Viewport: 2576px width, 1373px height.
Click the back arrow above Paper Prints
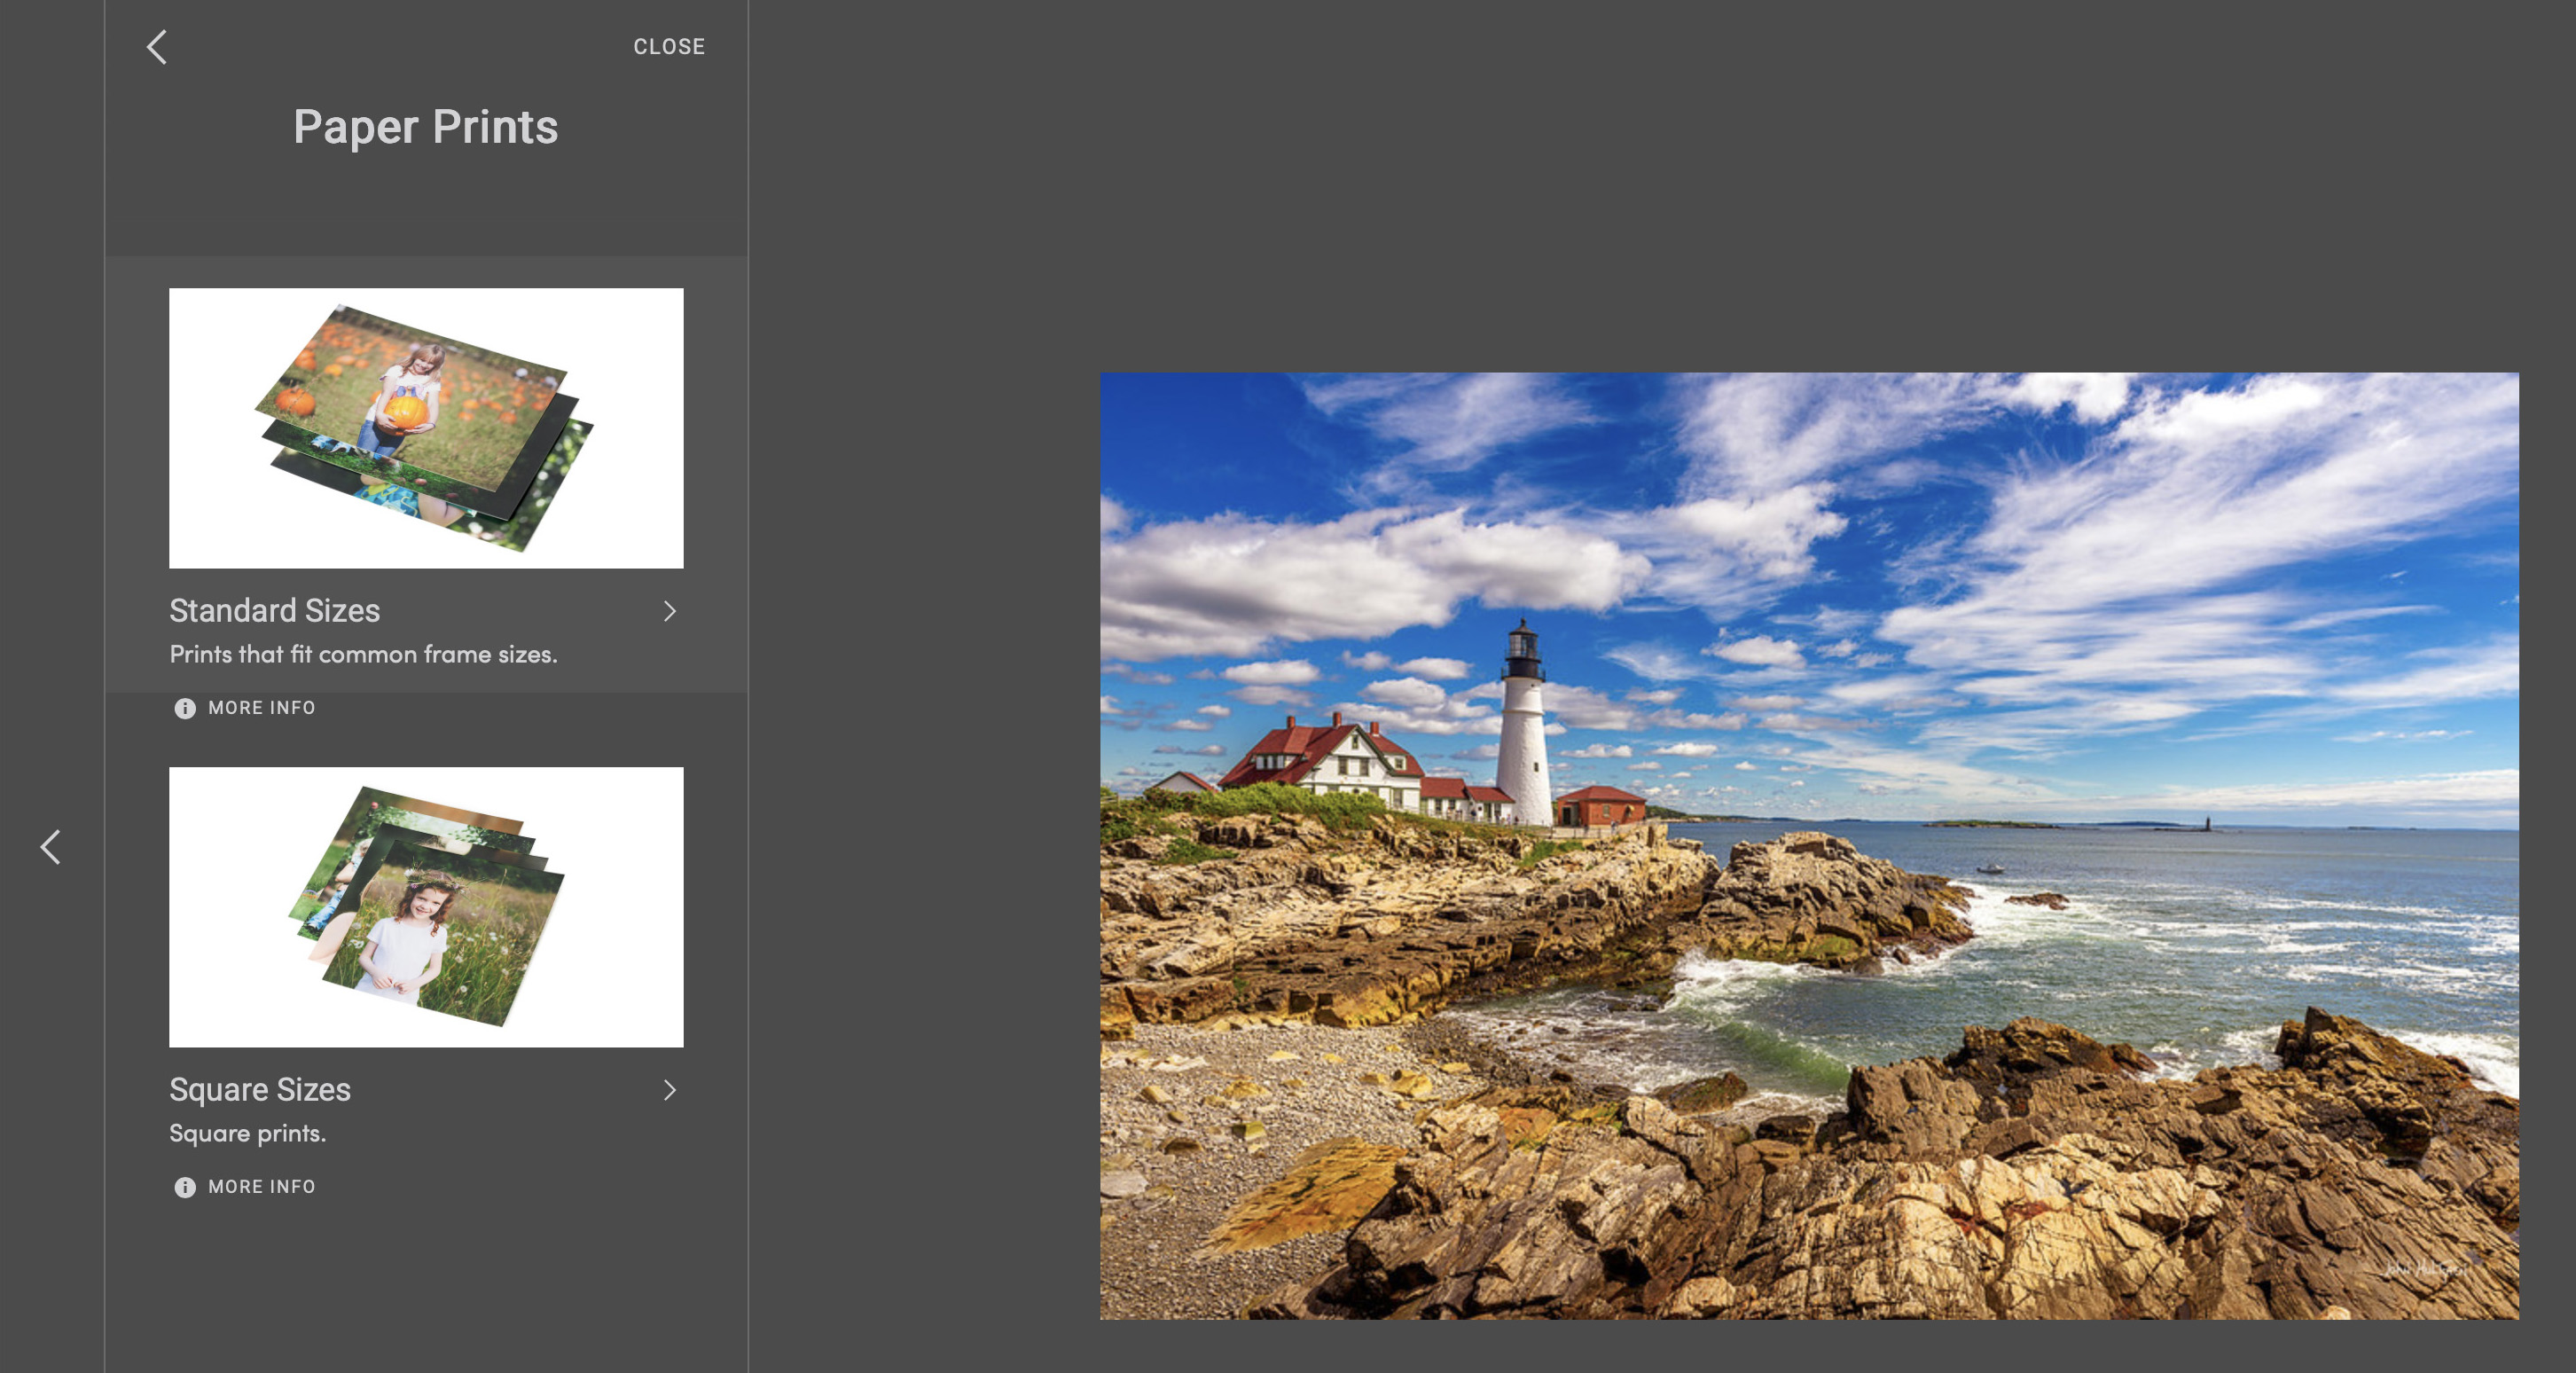coord(157,46)
